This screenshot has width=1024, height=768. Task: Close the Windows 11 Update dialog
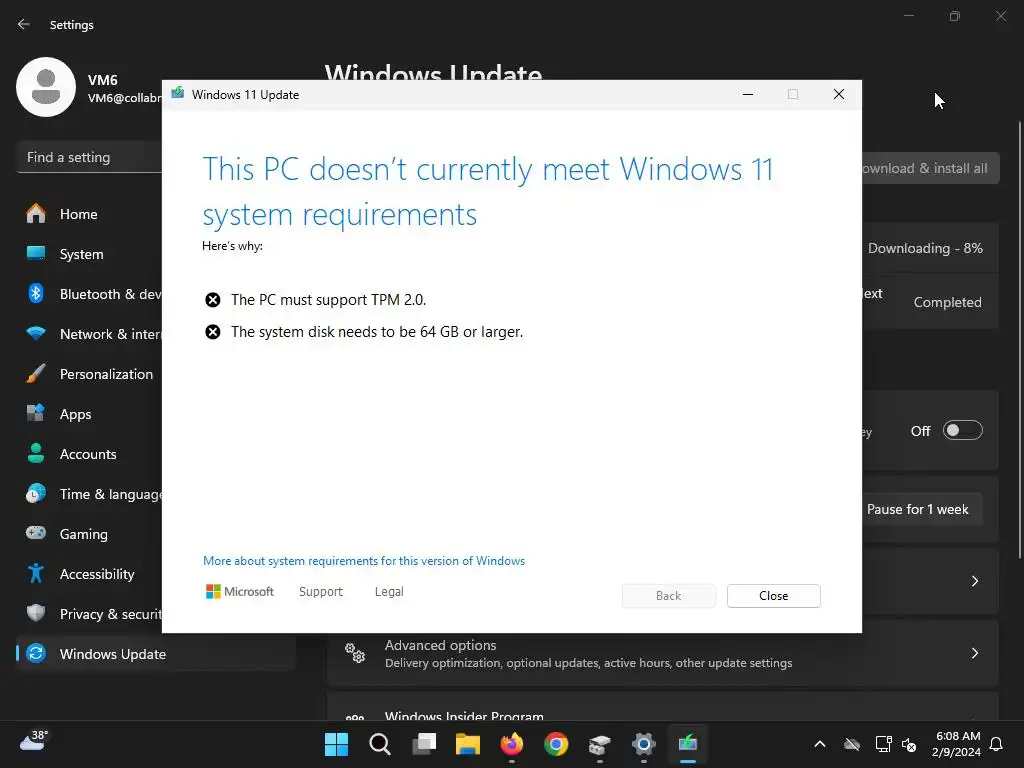tap(773, 596)
